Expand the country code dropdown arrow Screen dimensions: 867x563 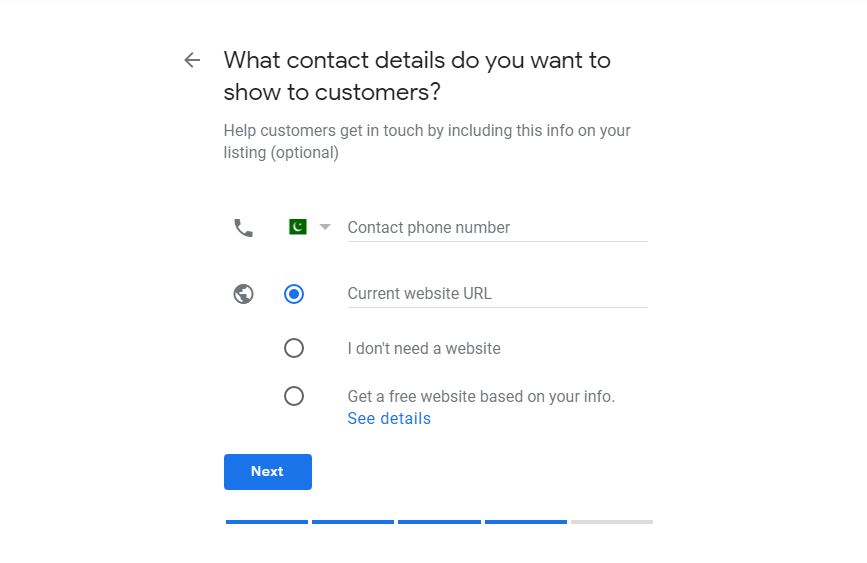coord(324,227)
